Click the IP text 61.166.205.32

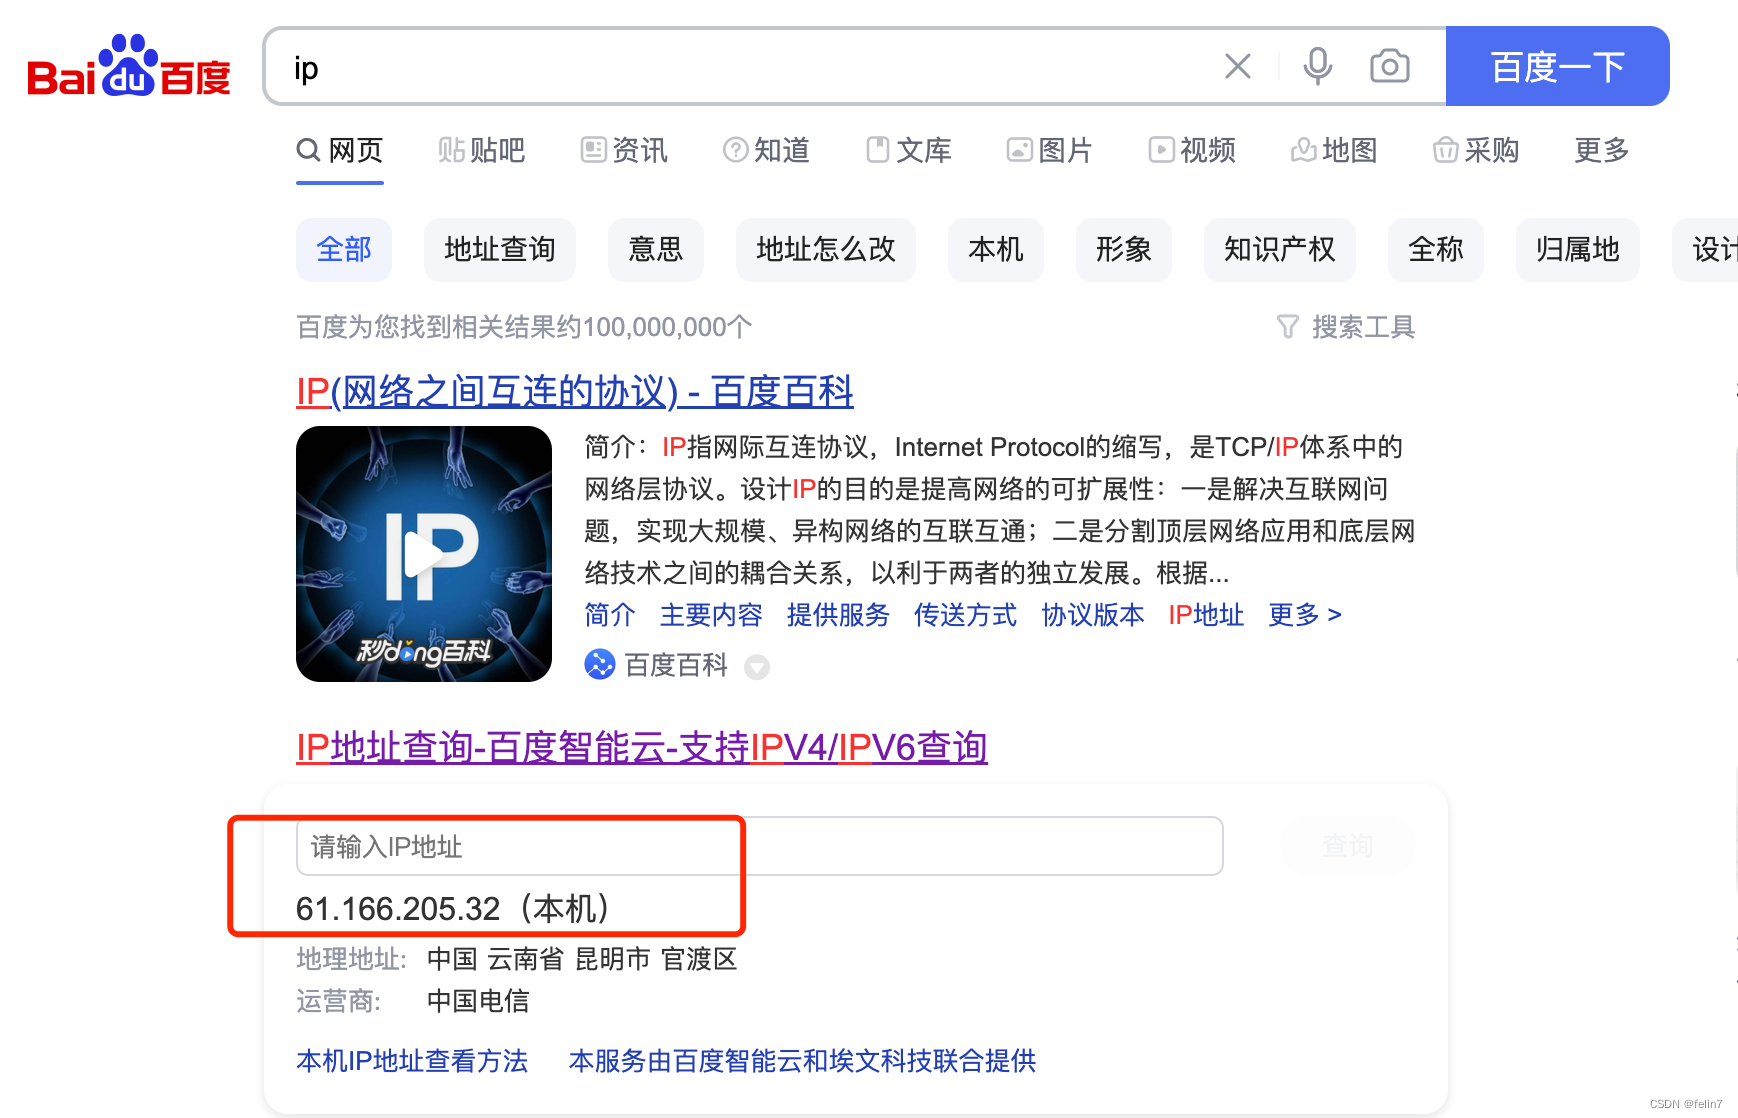tap(398, 909)
